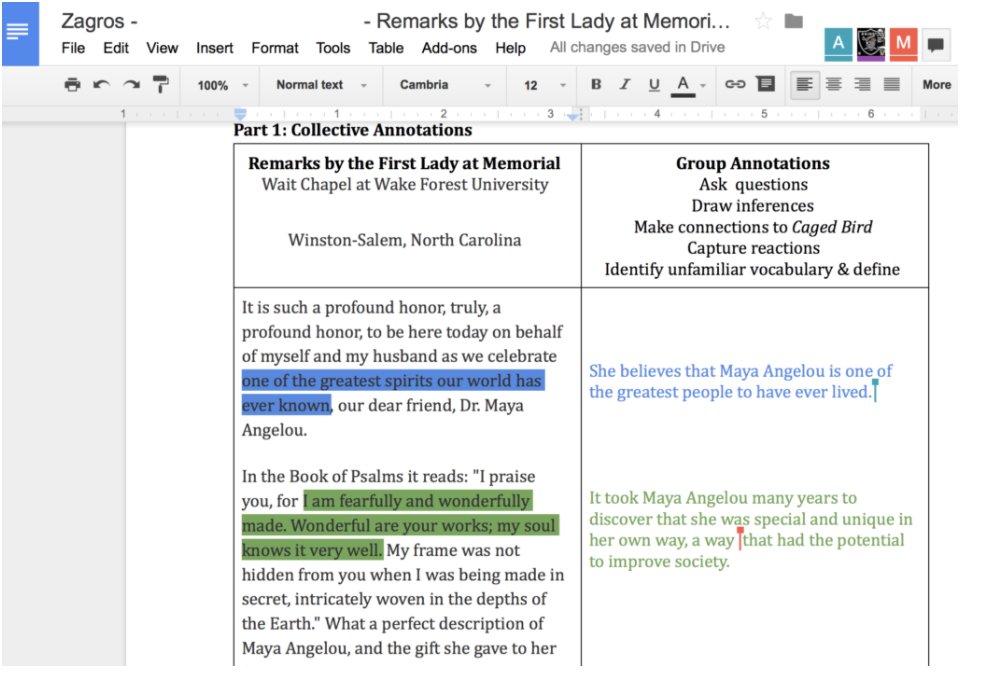1008x674 pixels.
Task: Open the Tools menu
Action: [x=333, y=48]
